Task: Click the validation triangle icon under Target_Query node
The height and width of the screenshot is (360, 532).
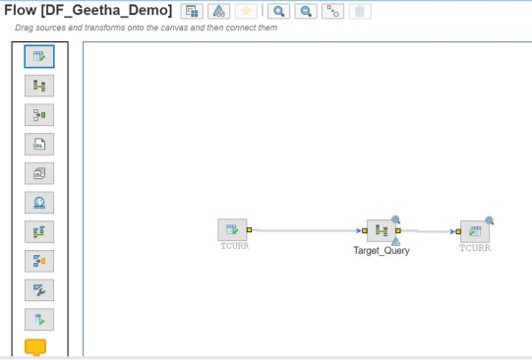Action: tap(396, 242)
